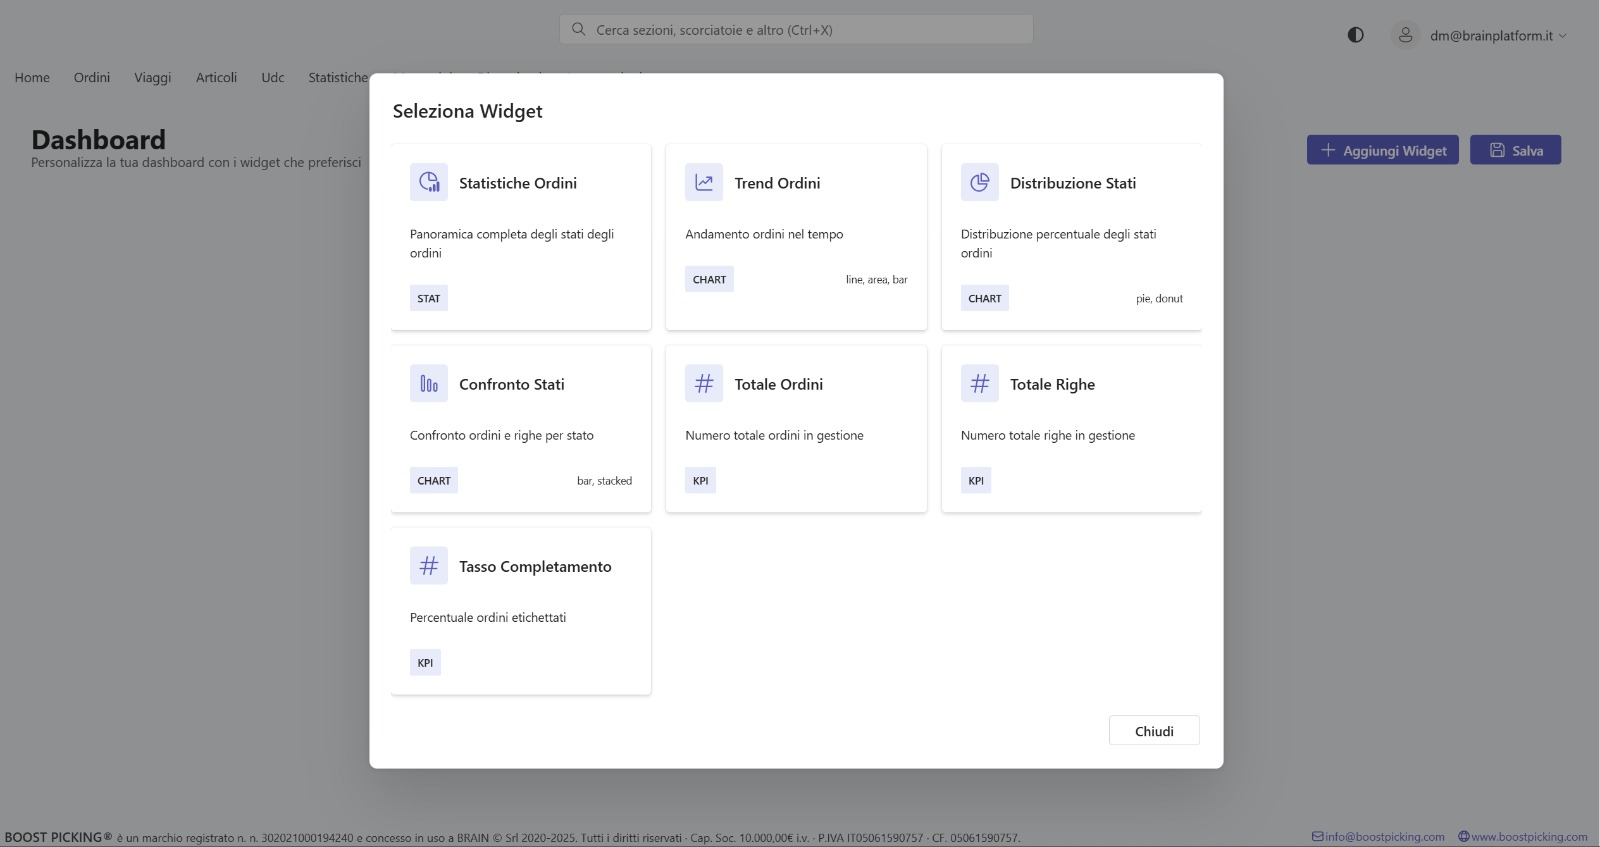The image size is (1600, 847).
Task: Open the dm@brainplatform.it account dropdown
Action: (x=1498, y=35)
